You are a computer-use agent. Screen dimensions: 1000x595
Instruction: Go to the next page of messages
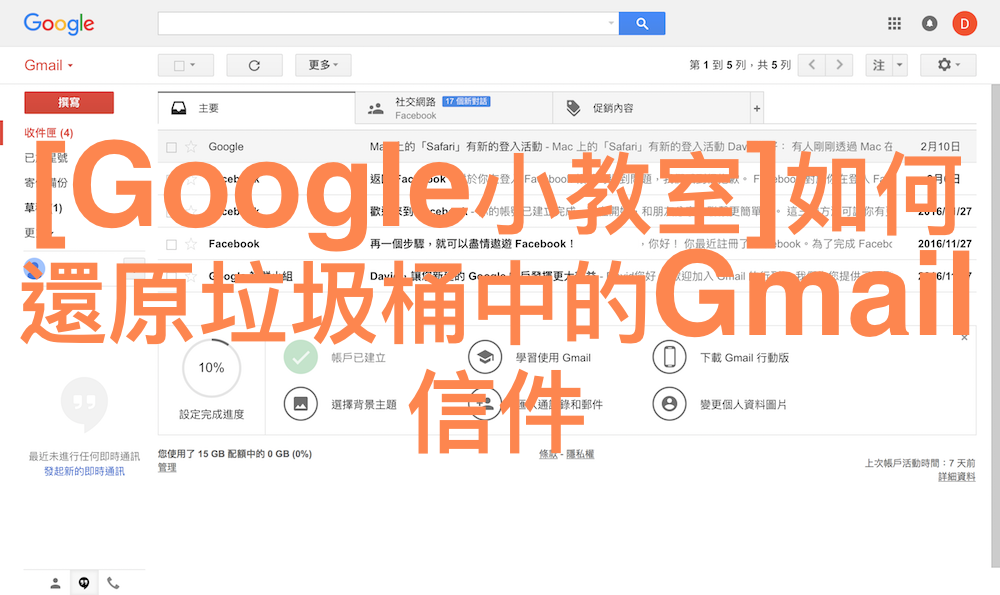tap(839, 65)
